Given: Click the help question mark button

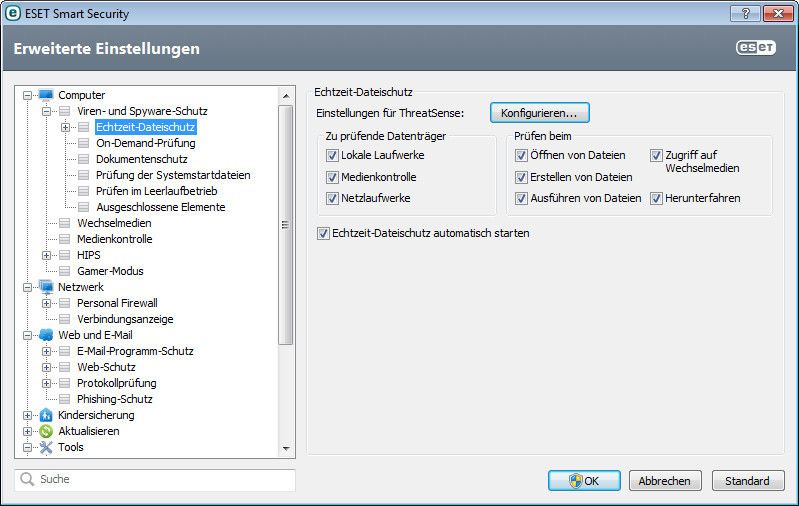Looking at the screenshot, I should [x=745, y=13].
